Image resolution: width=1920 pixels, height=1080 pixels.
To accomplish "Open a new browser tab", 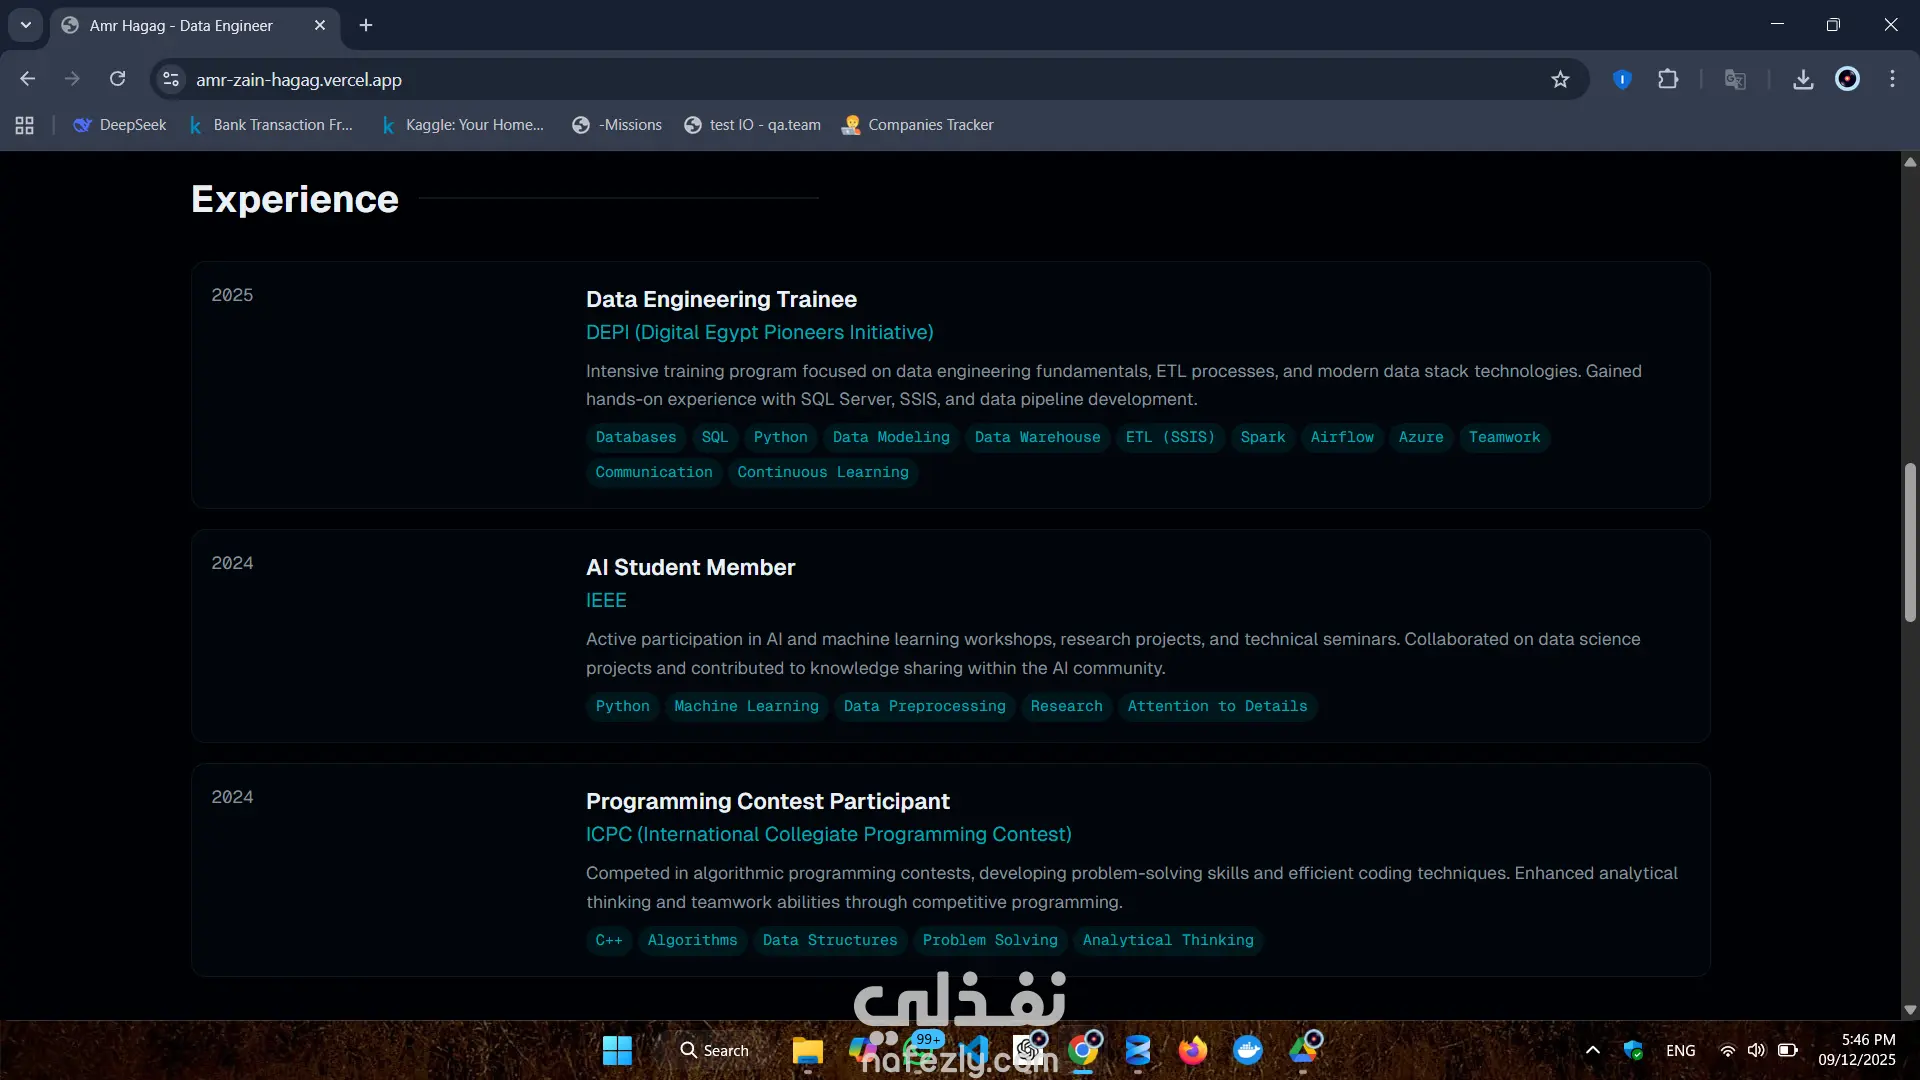I will click(x=366, y=25).
